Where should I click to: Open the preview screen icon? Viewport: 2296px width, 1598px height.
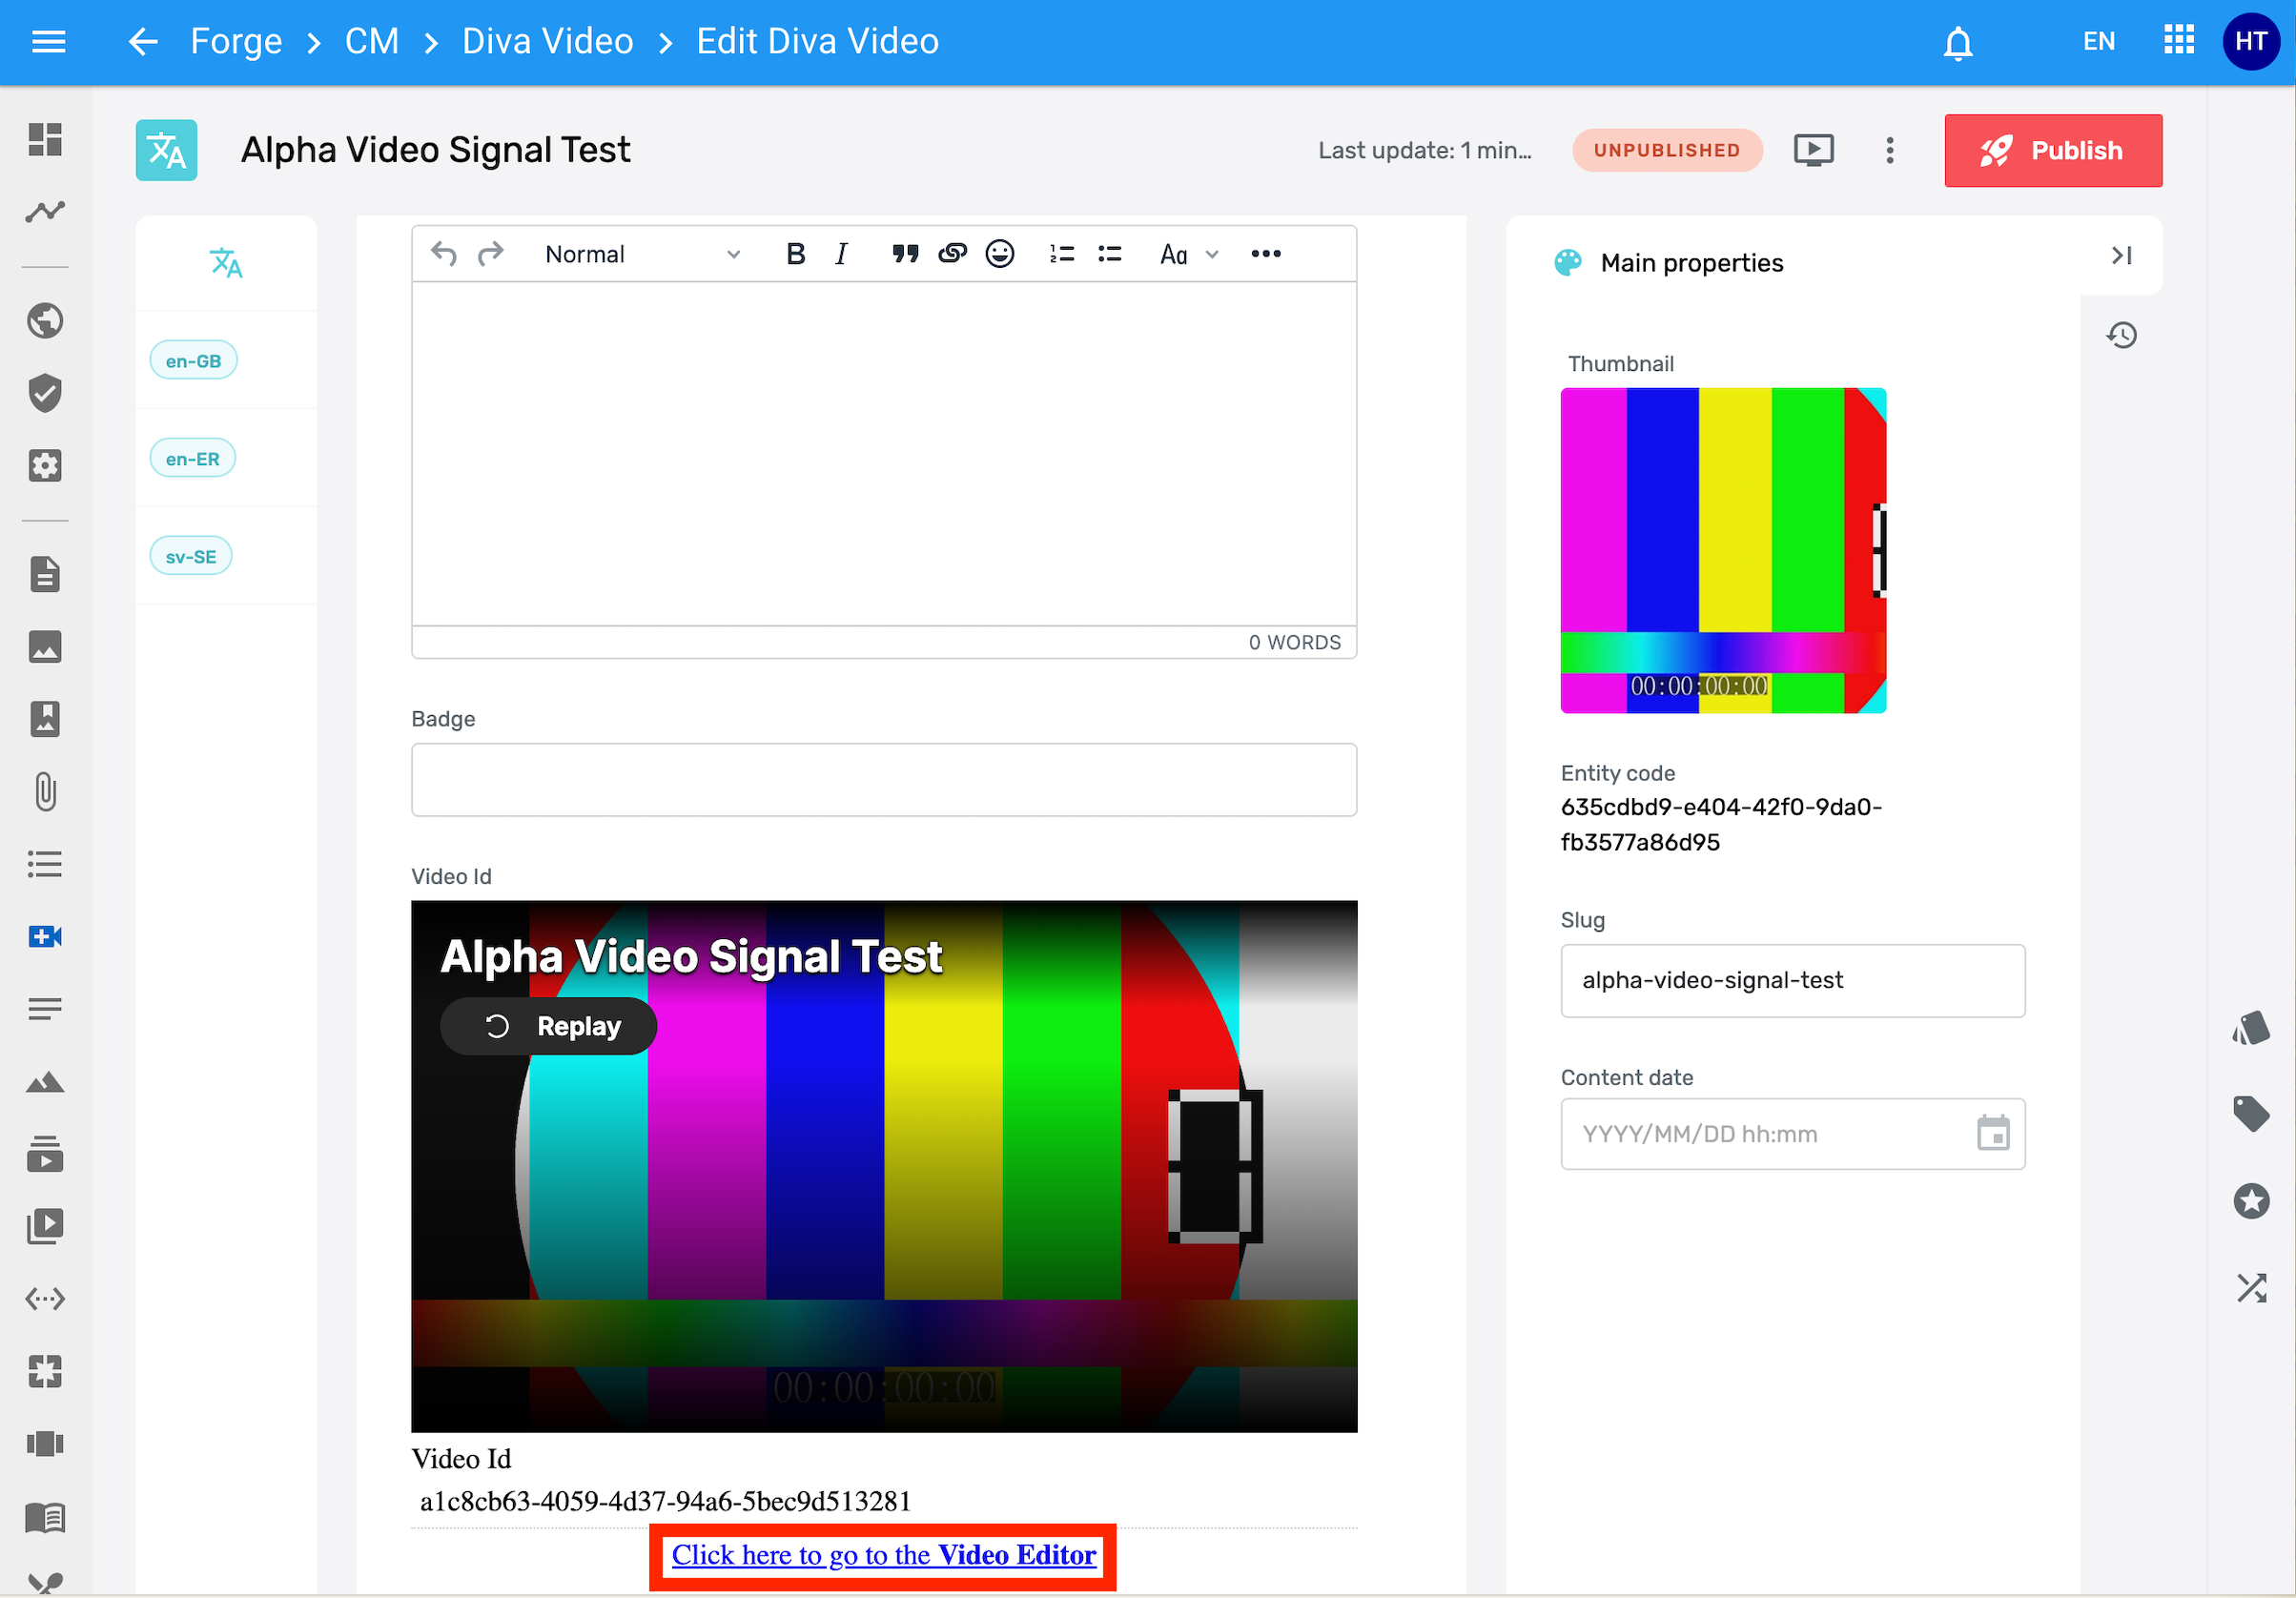(1813, 150)
